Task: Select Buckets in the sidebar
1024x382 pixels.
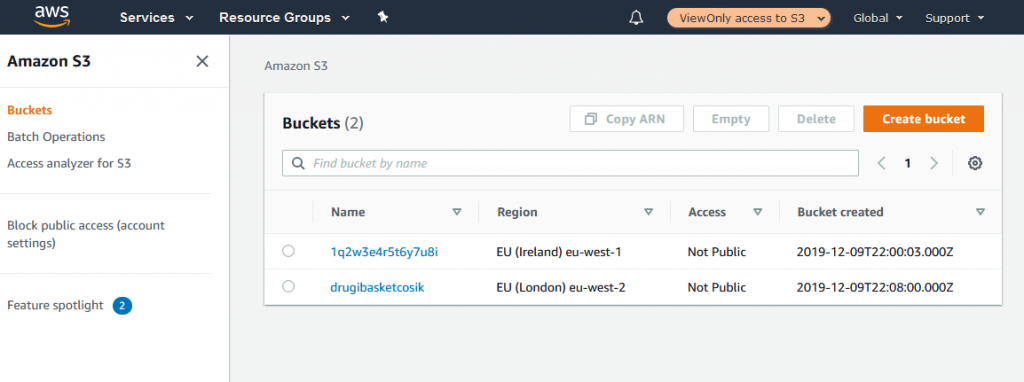Action: [x=29, y=110]
